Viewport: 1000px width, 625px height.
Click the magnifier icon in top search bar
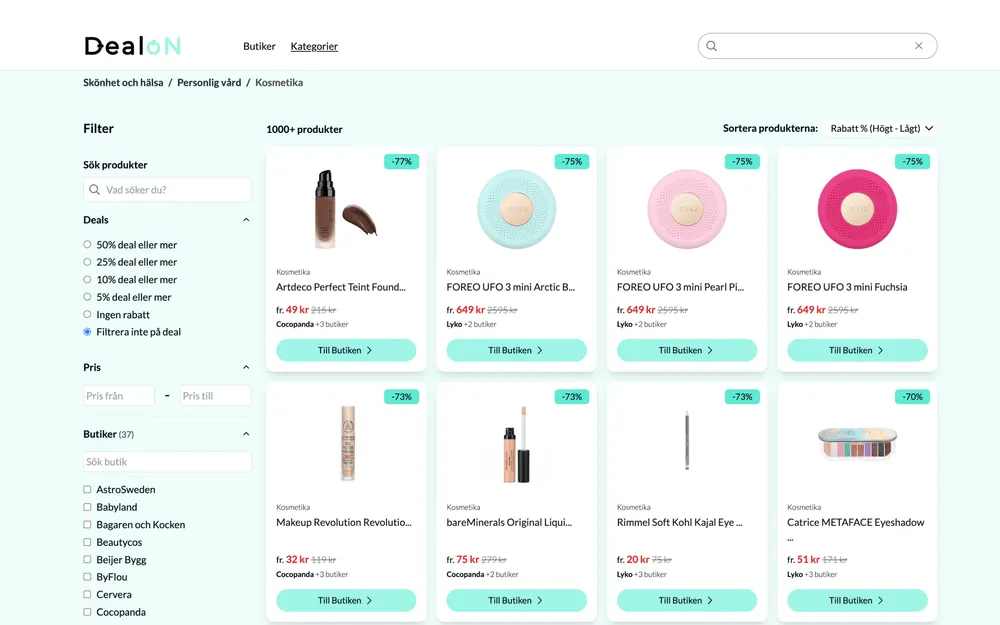[x=712, y=46]
